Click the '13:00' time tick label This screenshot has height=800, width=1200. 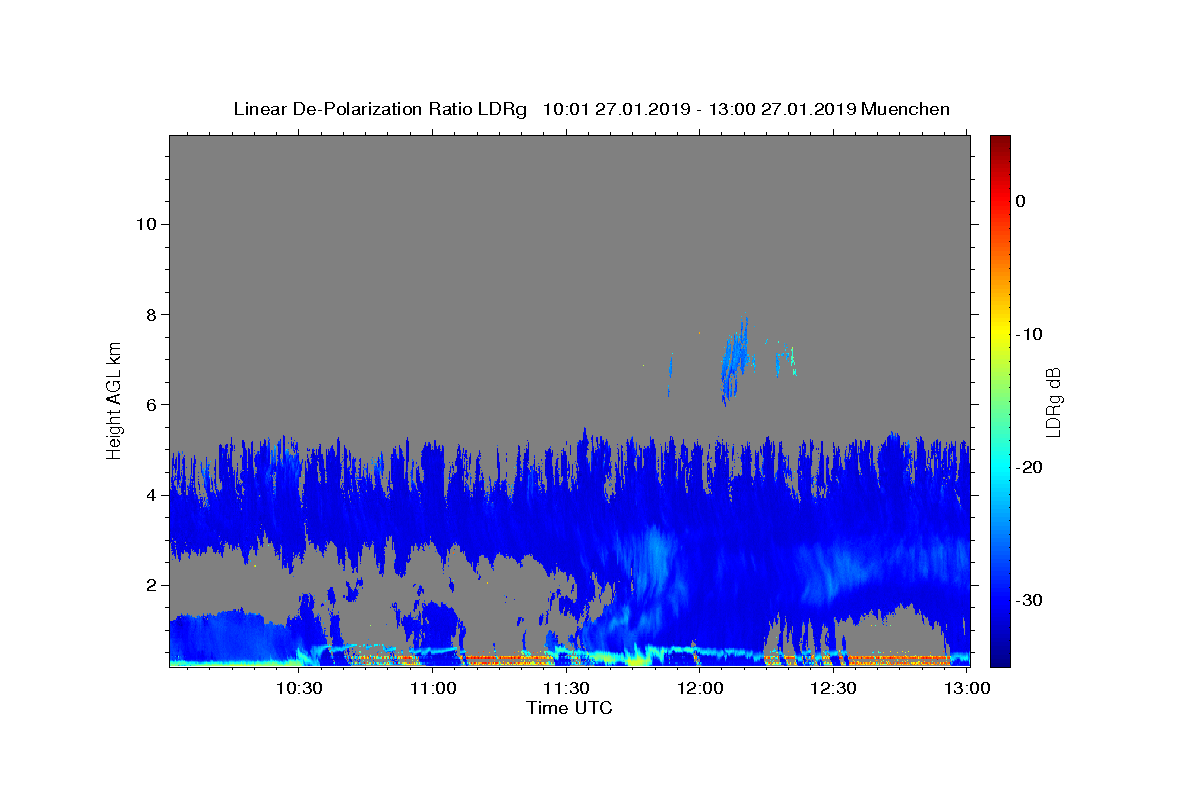tap(966, 688)
